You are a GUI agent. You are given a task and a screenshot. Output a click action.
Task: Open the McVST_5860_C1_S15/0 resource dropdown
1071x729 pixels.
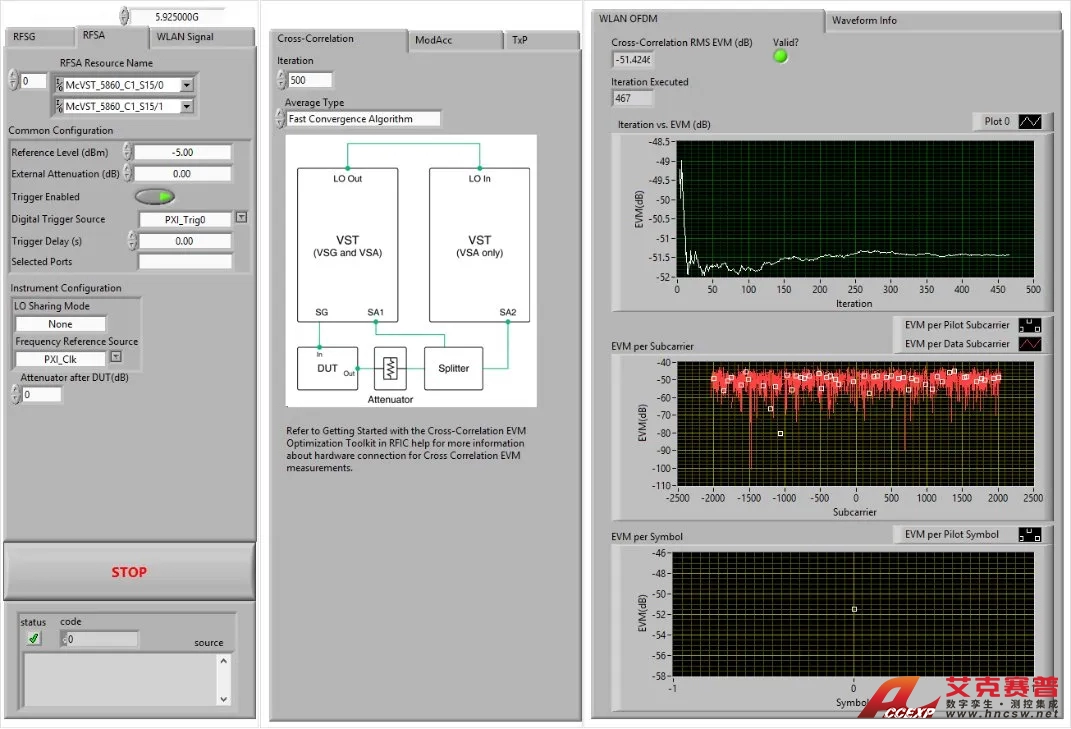[x=186, y=85]
